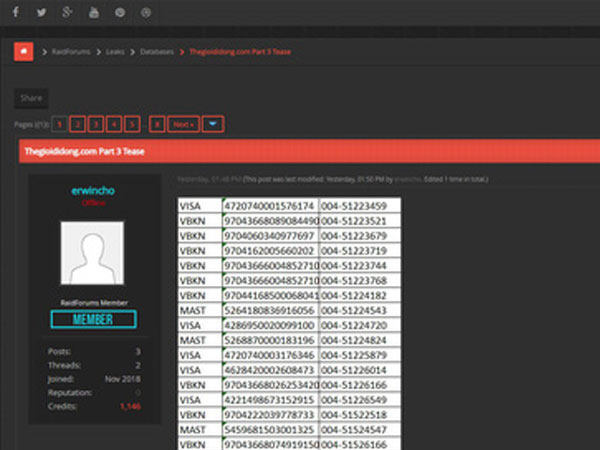This screenshot has height=450, width=600.
Task: Click the Posts count value 3
Action: [x=138, y=351]
